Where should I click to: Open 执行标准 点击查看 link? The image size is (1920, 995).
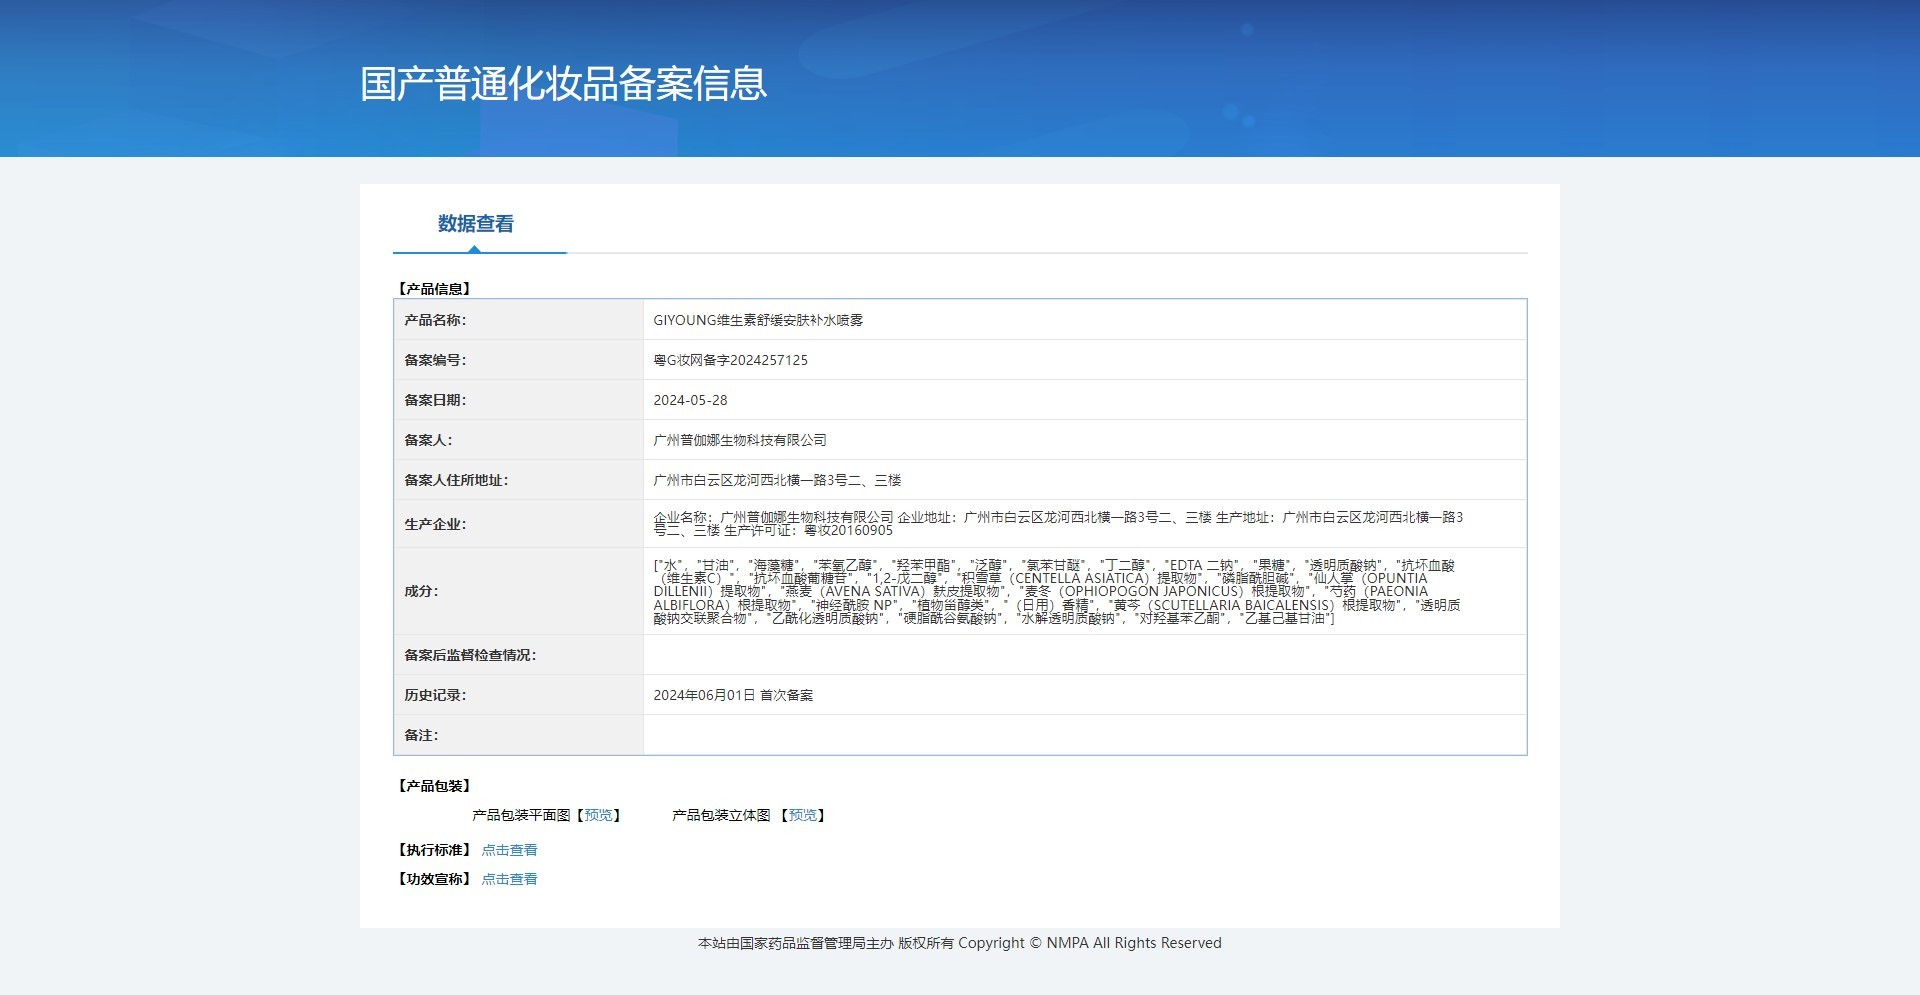(x=510, y=850)
